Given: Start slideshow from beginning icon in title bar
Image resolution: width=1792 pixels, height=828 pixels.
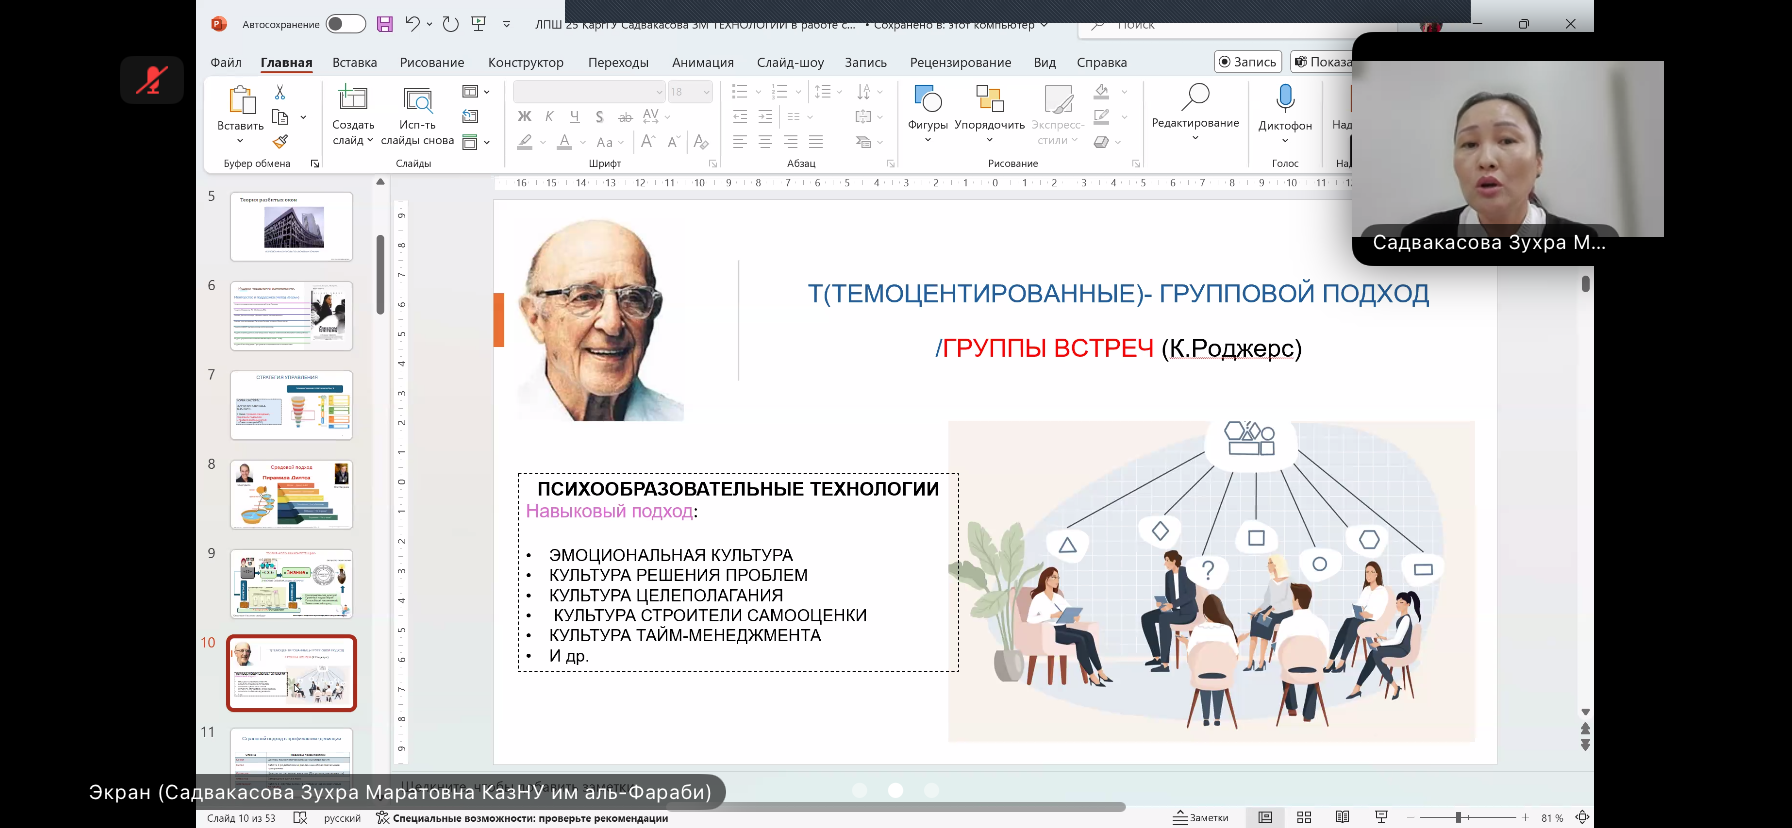Looking at the screenshot, I should pyautogui.click(x=479, y=24).
